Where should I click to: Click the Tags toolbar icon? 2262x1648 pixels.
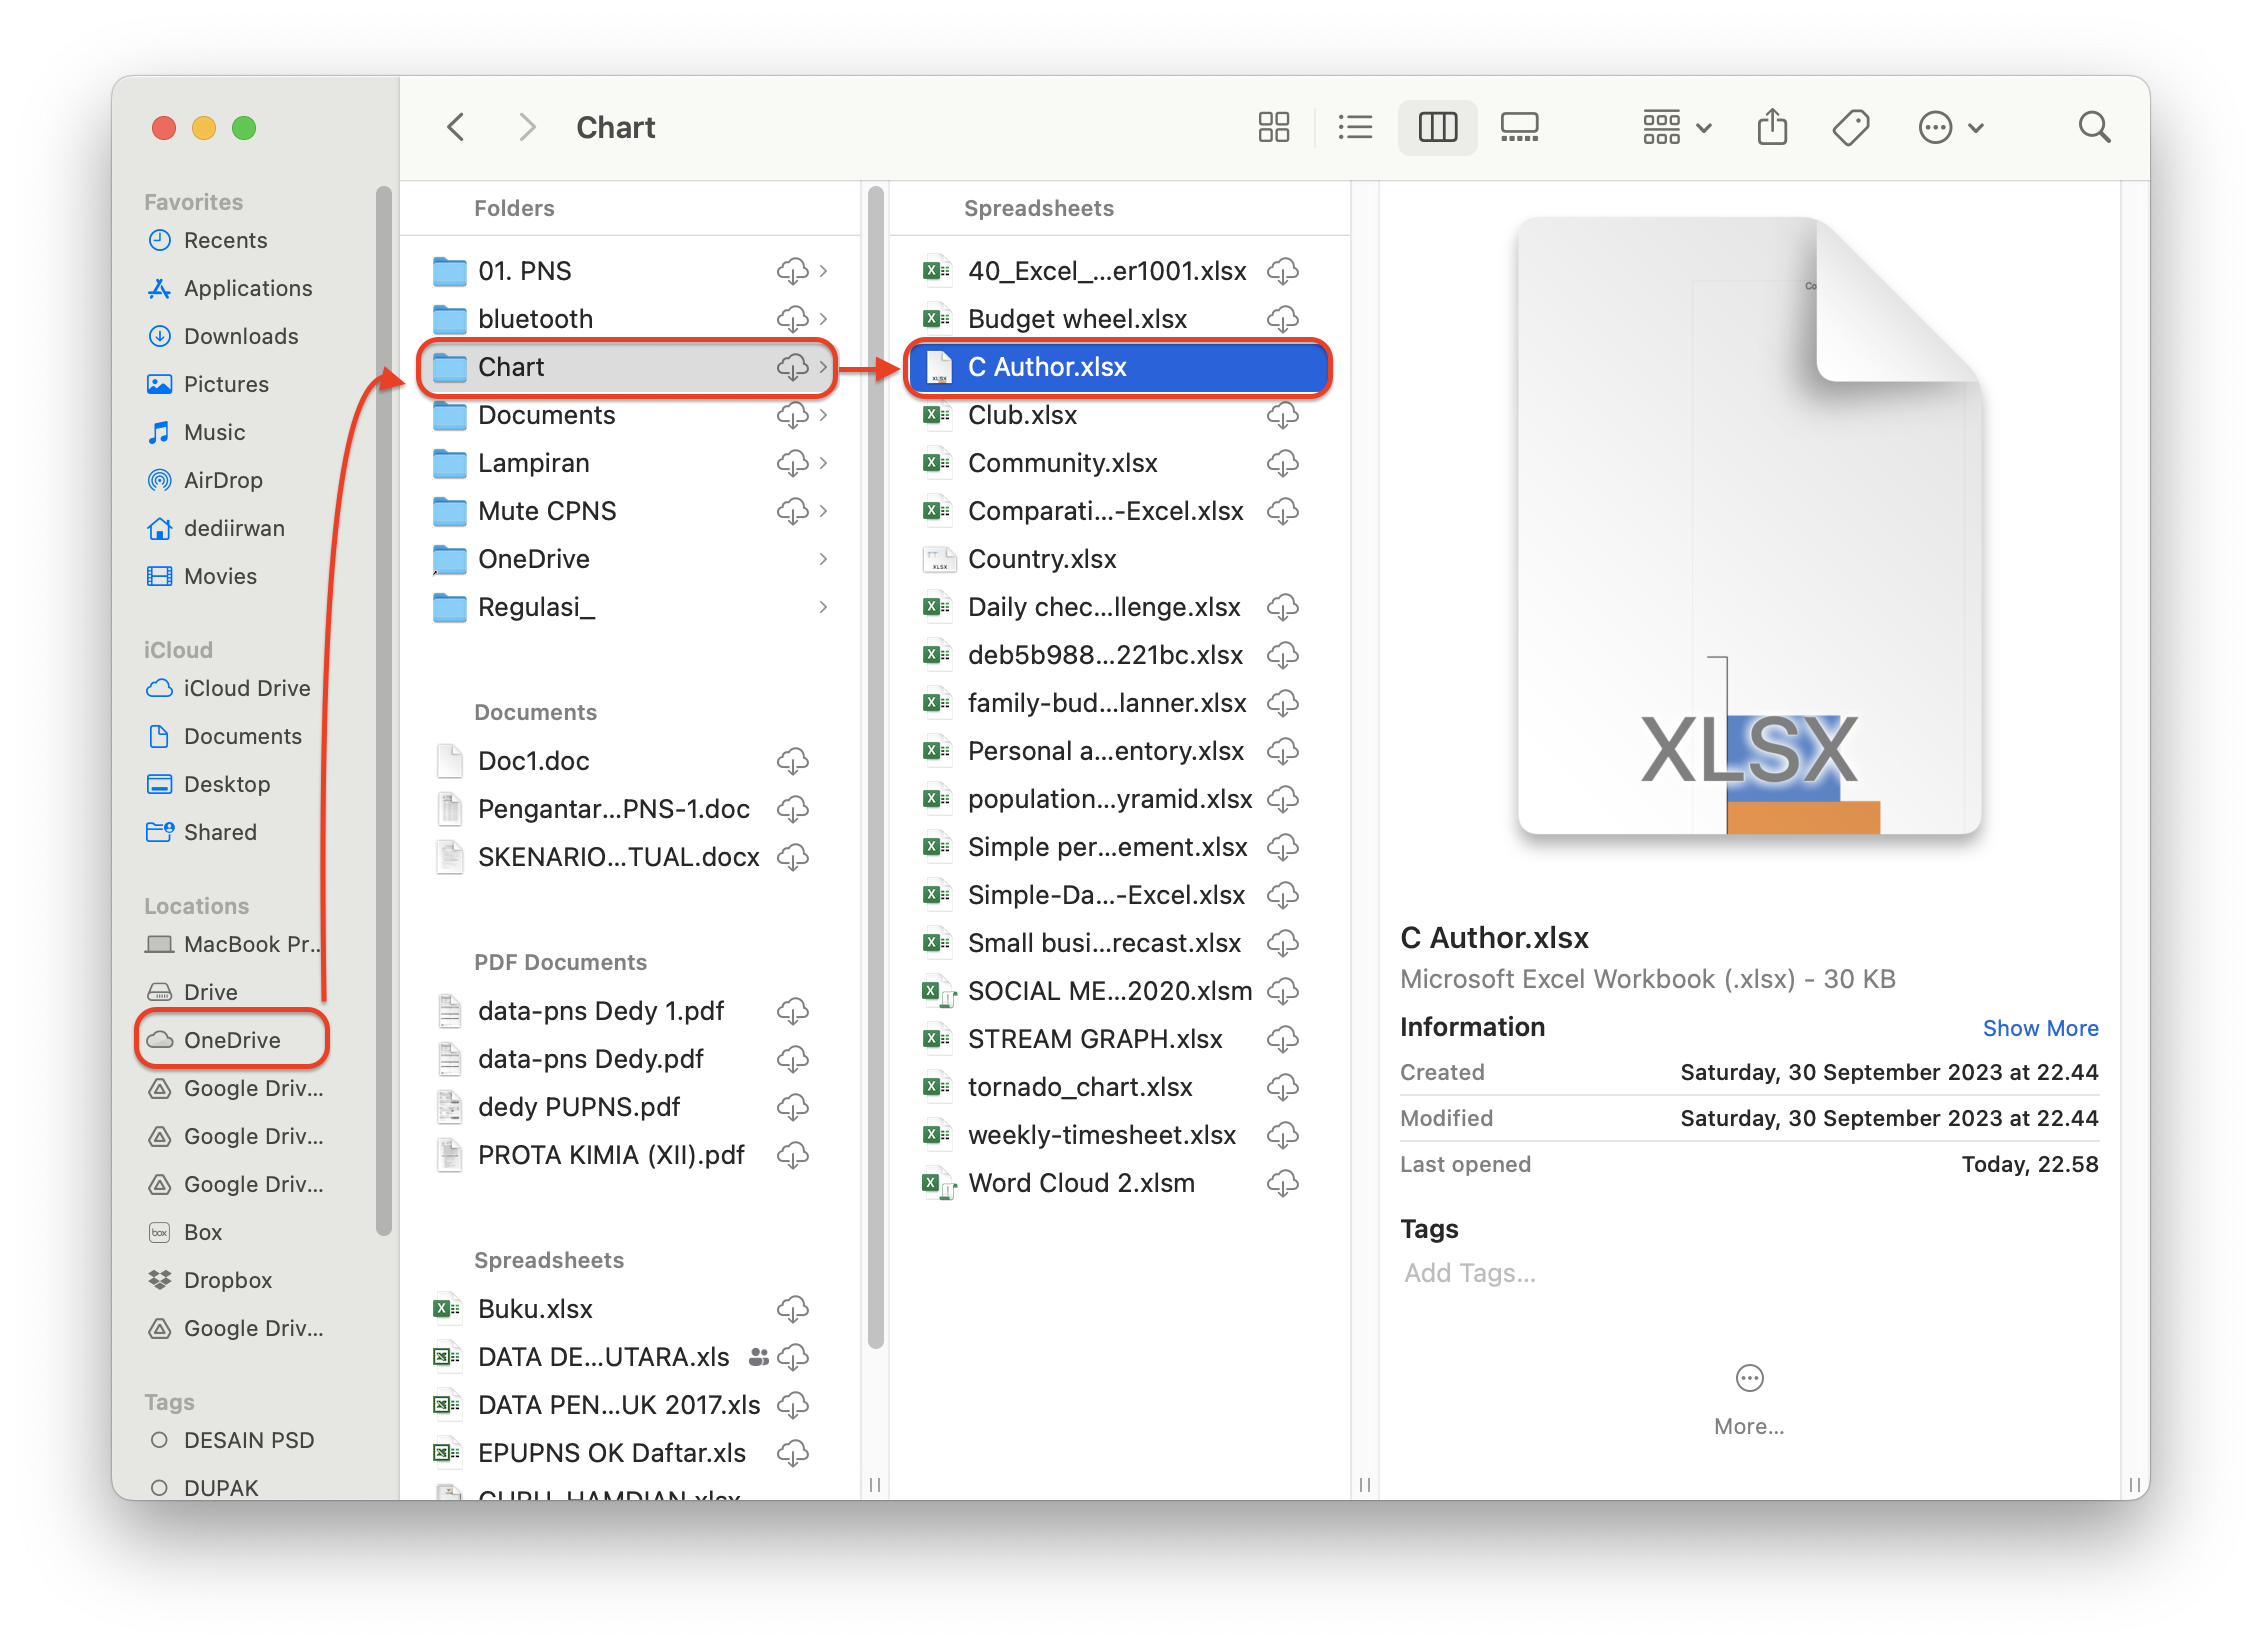tap(1850, 127)
